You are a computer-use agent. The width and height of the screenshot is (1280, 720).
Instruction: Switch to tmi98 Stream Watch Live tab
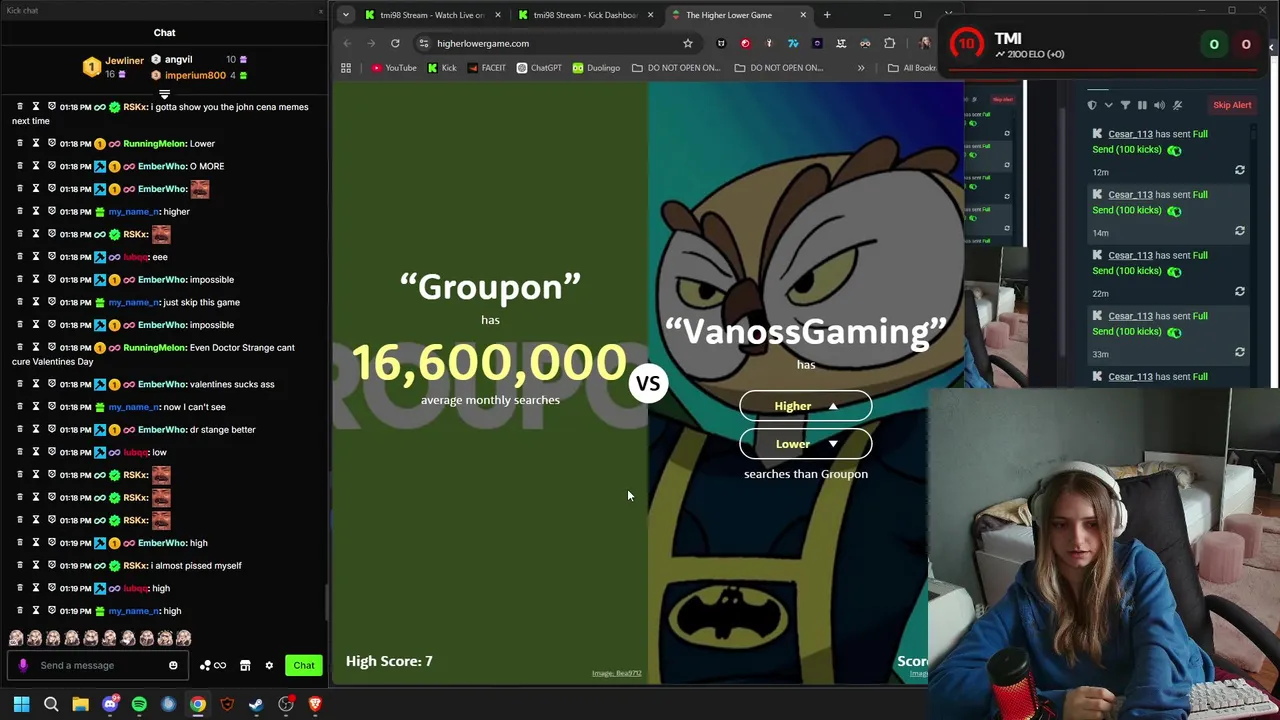431,15
